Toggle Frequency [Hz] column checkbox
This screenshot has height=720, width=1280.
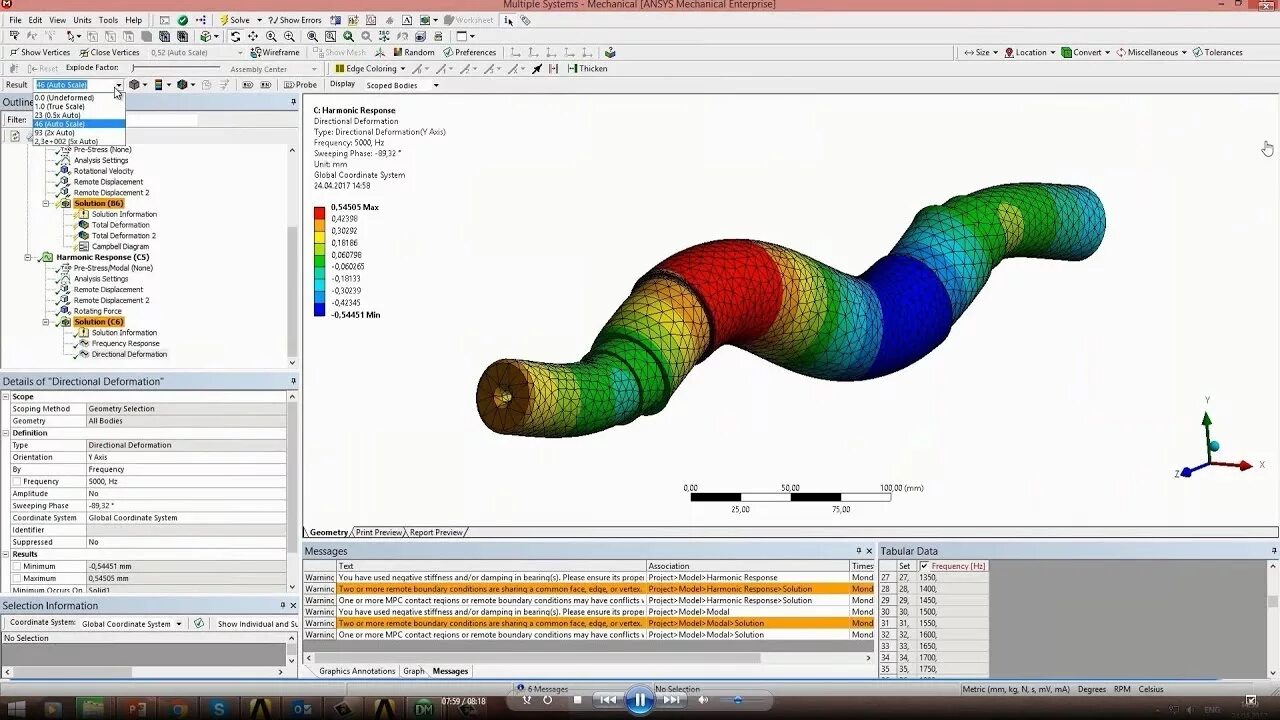[x=924, y=566]
